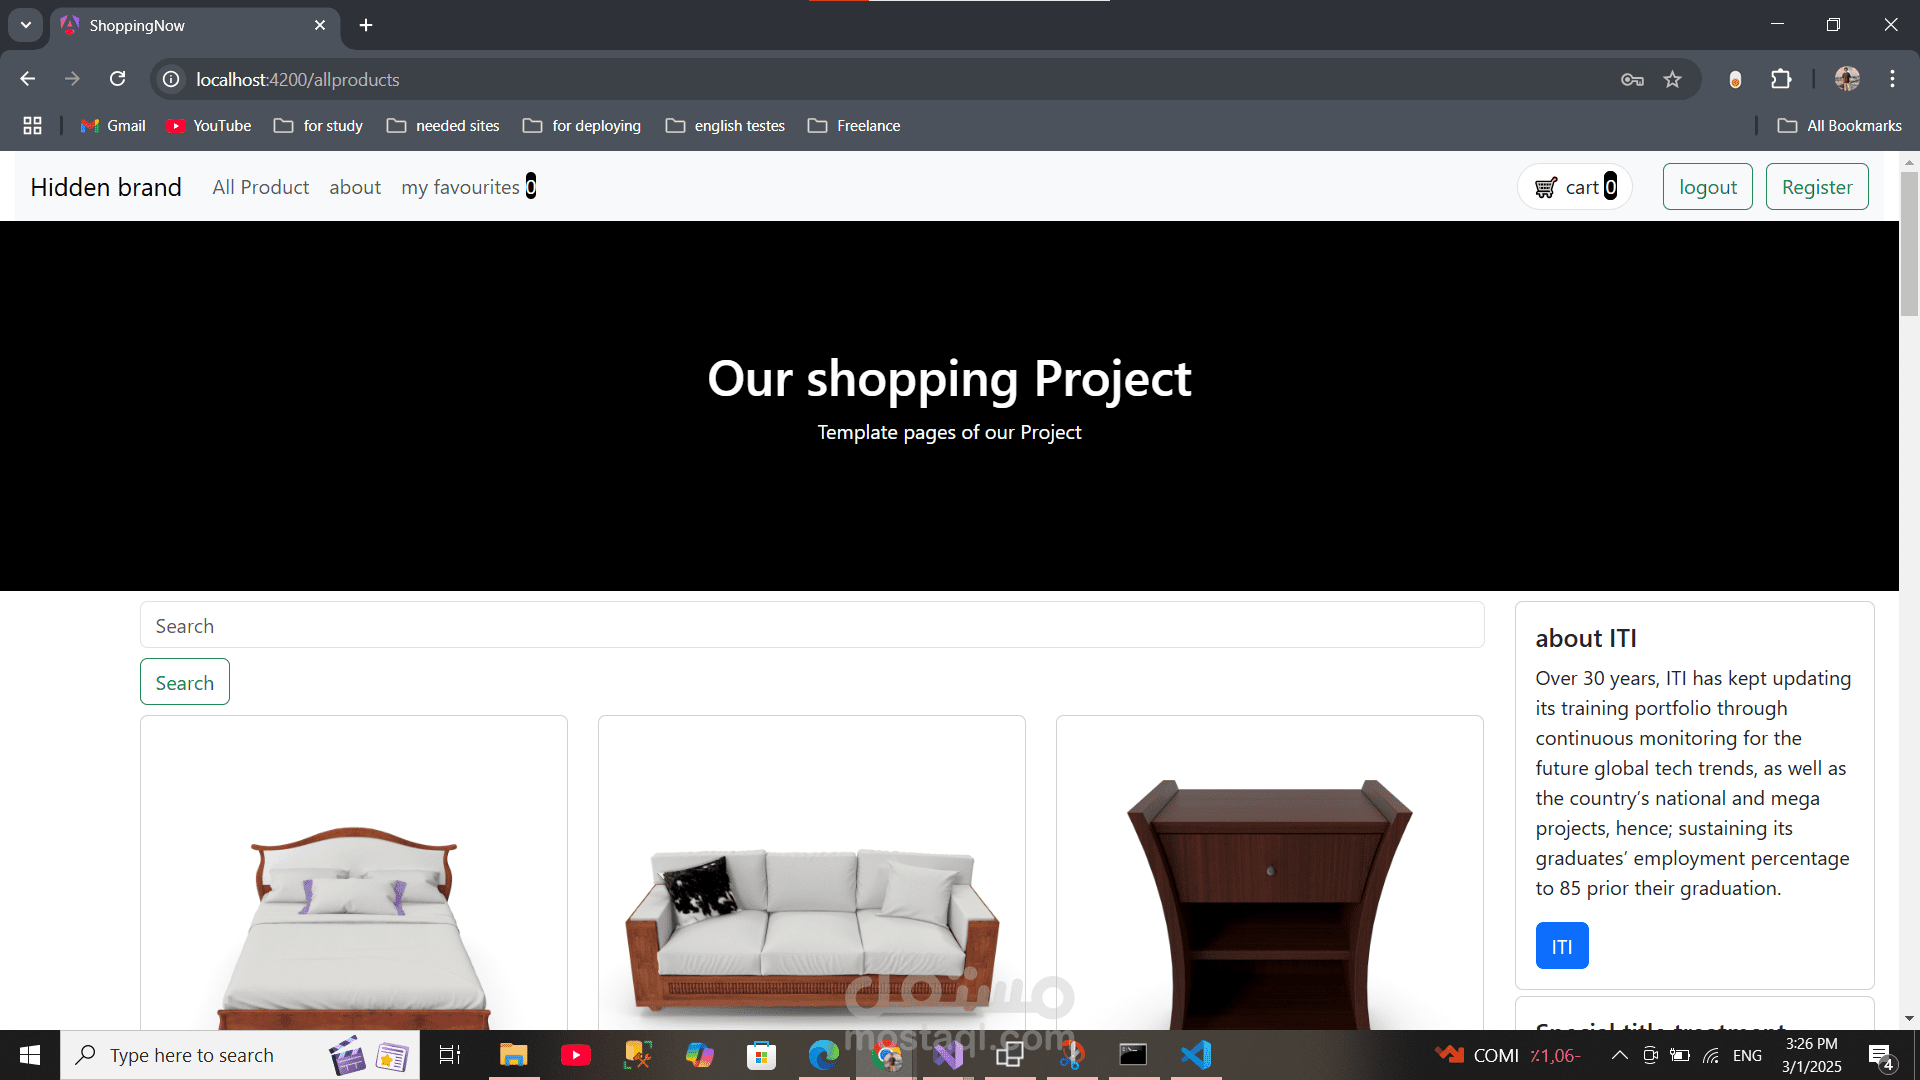The image size is (1920, 1080).
Task: Switch to the ShoppingNow tab
Action: click(x=195, y=26)
